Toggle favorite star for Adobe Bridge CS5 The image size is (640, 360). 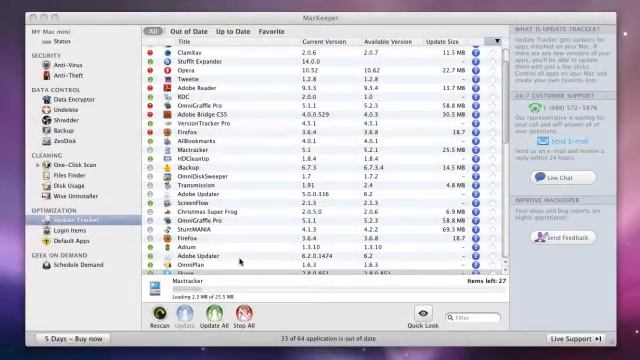coord(493,115)
